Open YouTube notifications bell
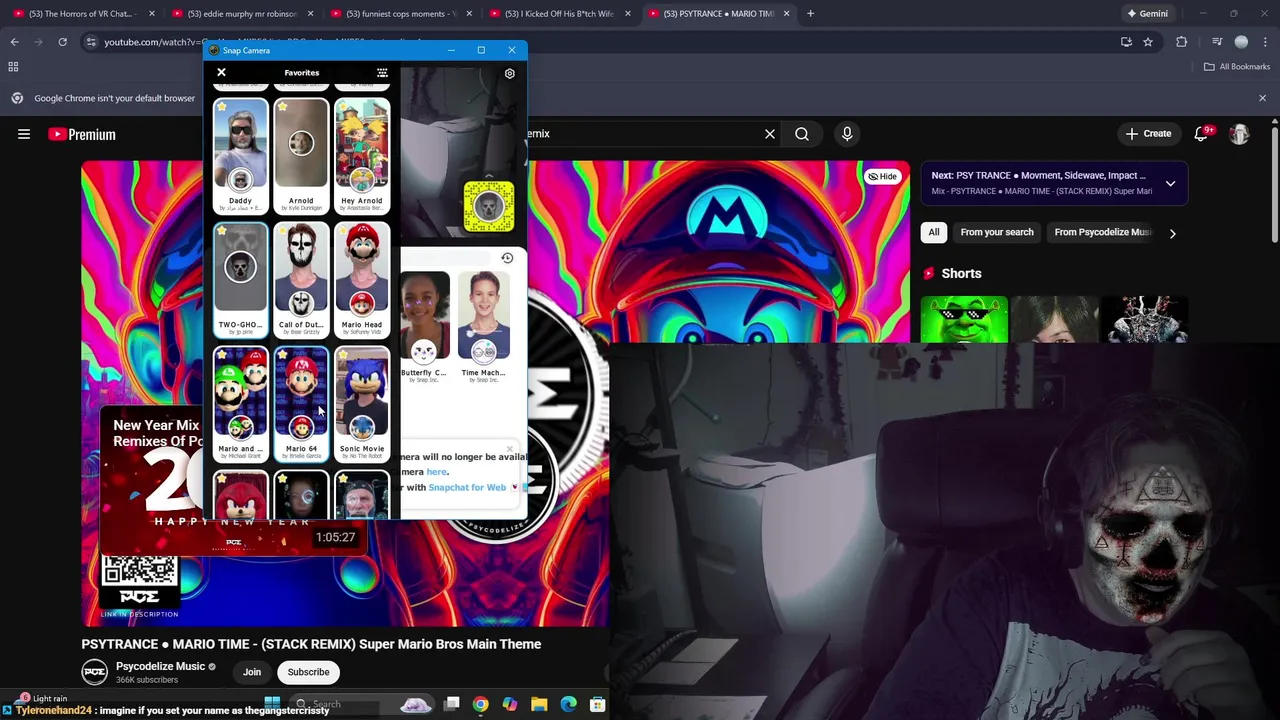This screenshot has width=1280, height=720. point(1201,134)
